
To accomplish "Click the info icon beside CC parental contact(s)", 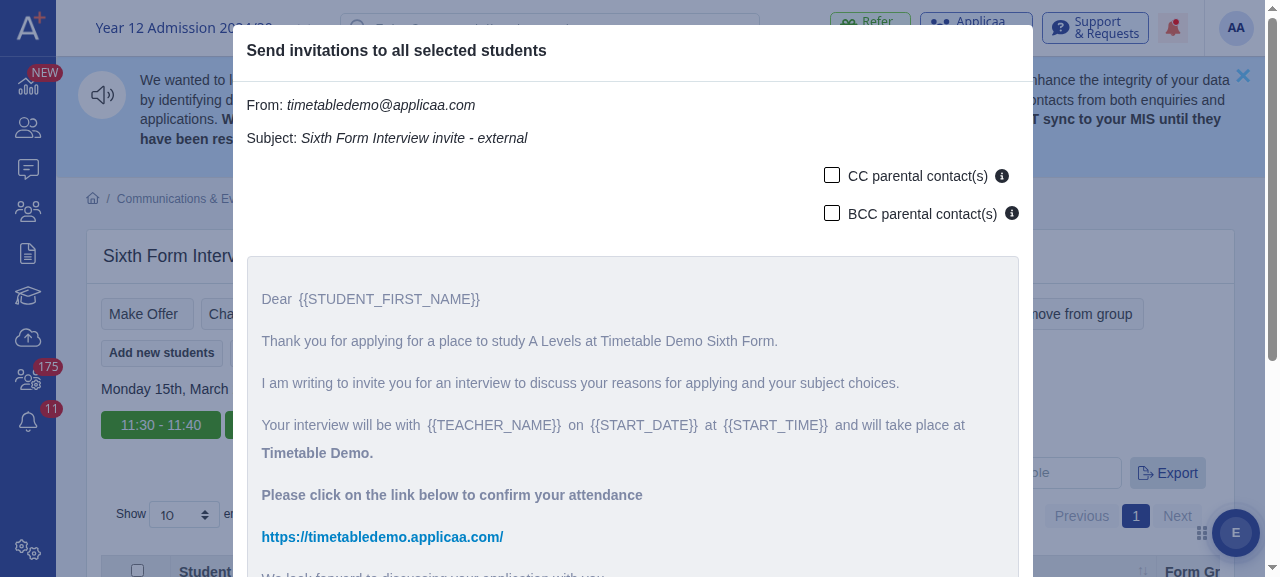I will [1002, 176].
